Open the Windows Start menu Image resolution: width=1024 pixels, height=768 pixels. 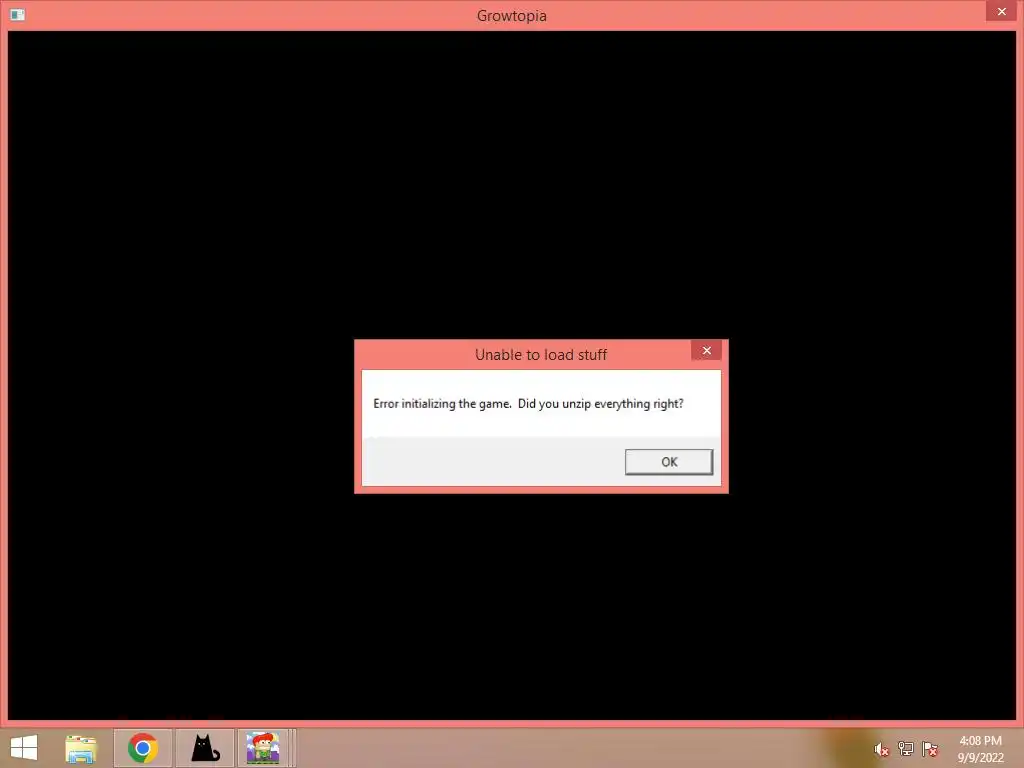click(x=24, y=748)
